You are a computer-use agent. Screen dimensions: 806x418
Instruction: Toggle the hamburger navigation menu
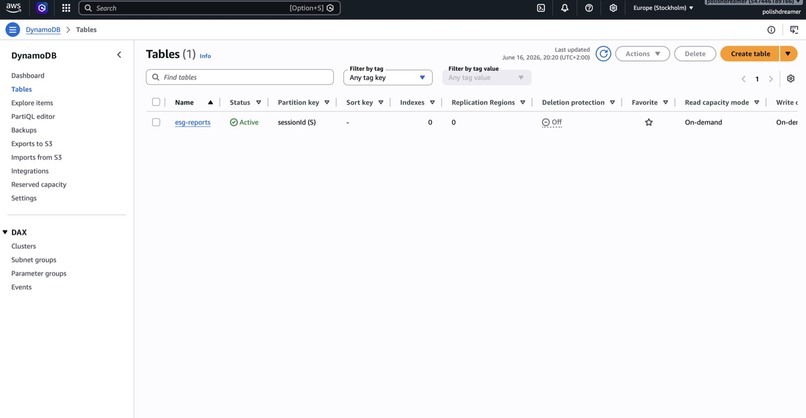[13, 30]
